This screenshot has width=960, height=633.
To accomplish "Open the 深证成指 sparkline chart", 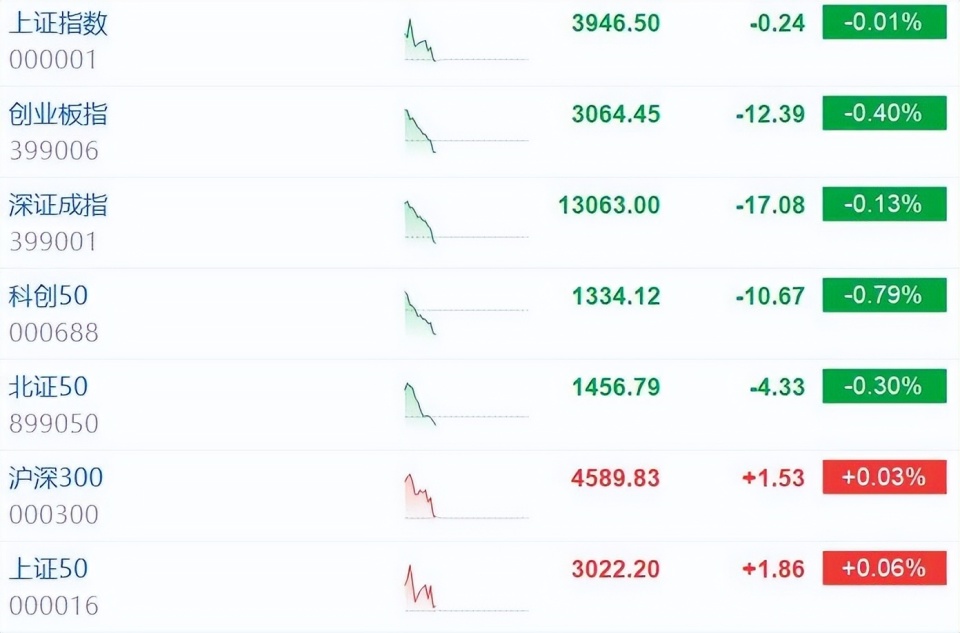I will [x=466, y=223].
